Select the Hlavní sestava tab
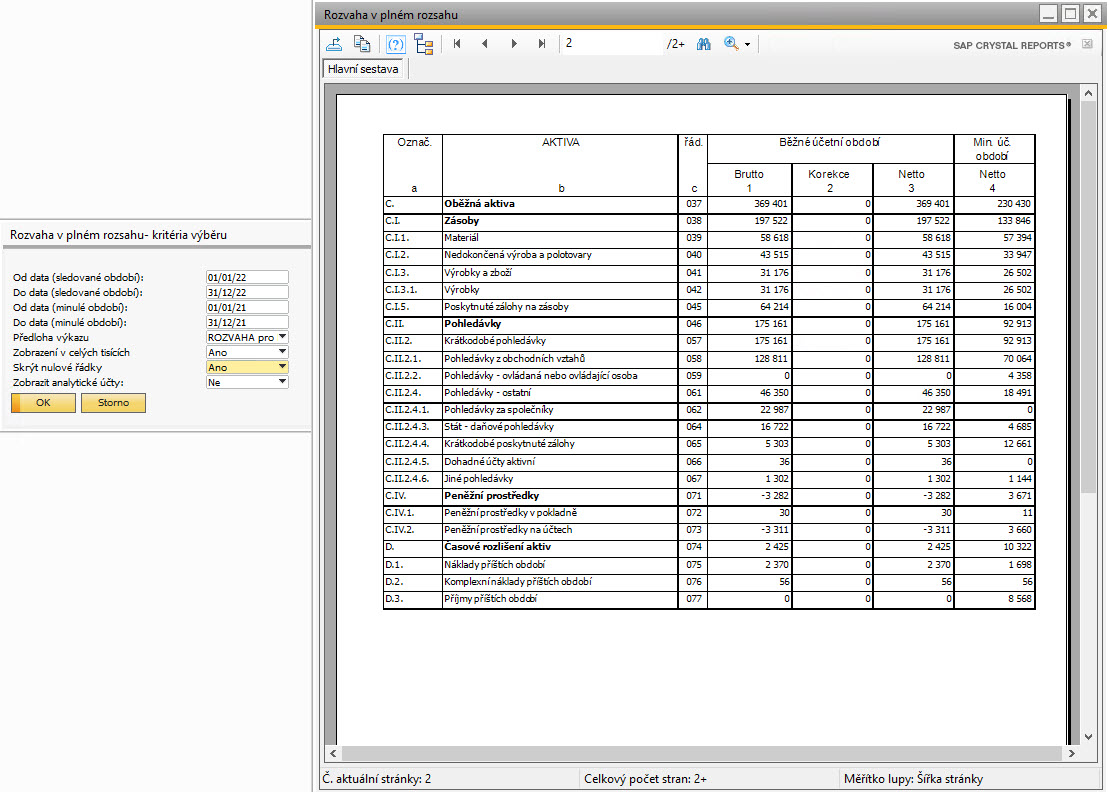The width and height of the screenshot is (1109, 792). (363, 69)
